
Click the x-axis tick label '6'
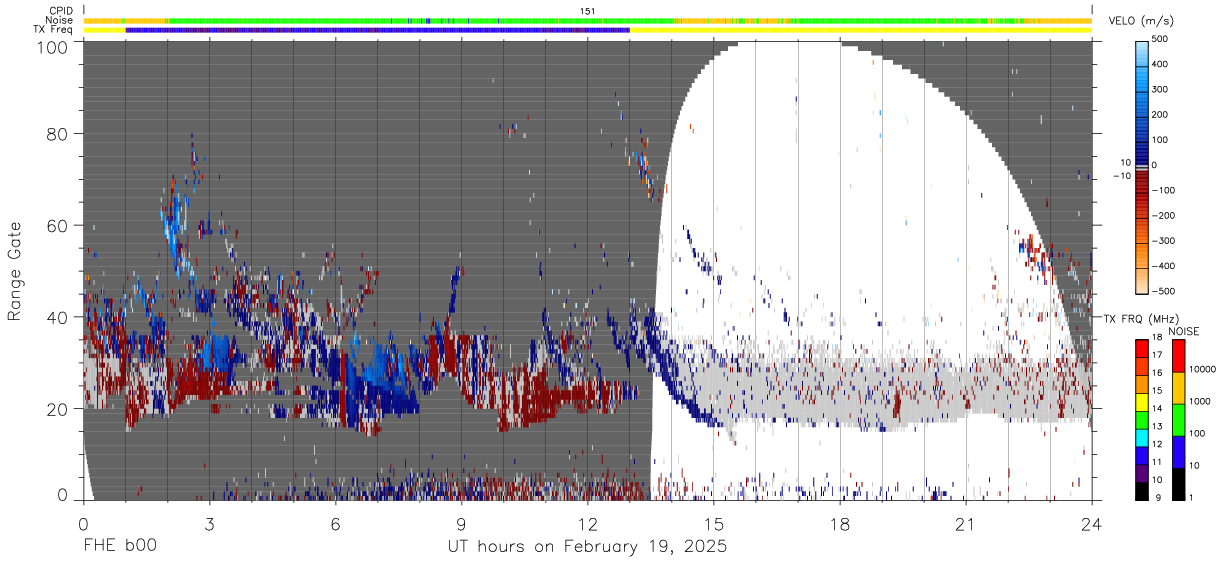click(x=335, y=524)
